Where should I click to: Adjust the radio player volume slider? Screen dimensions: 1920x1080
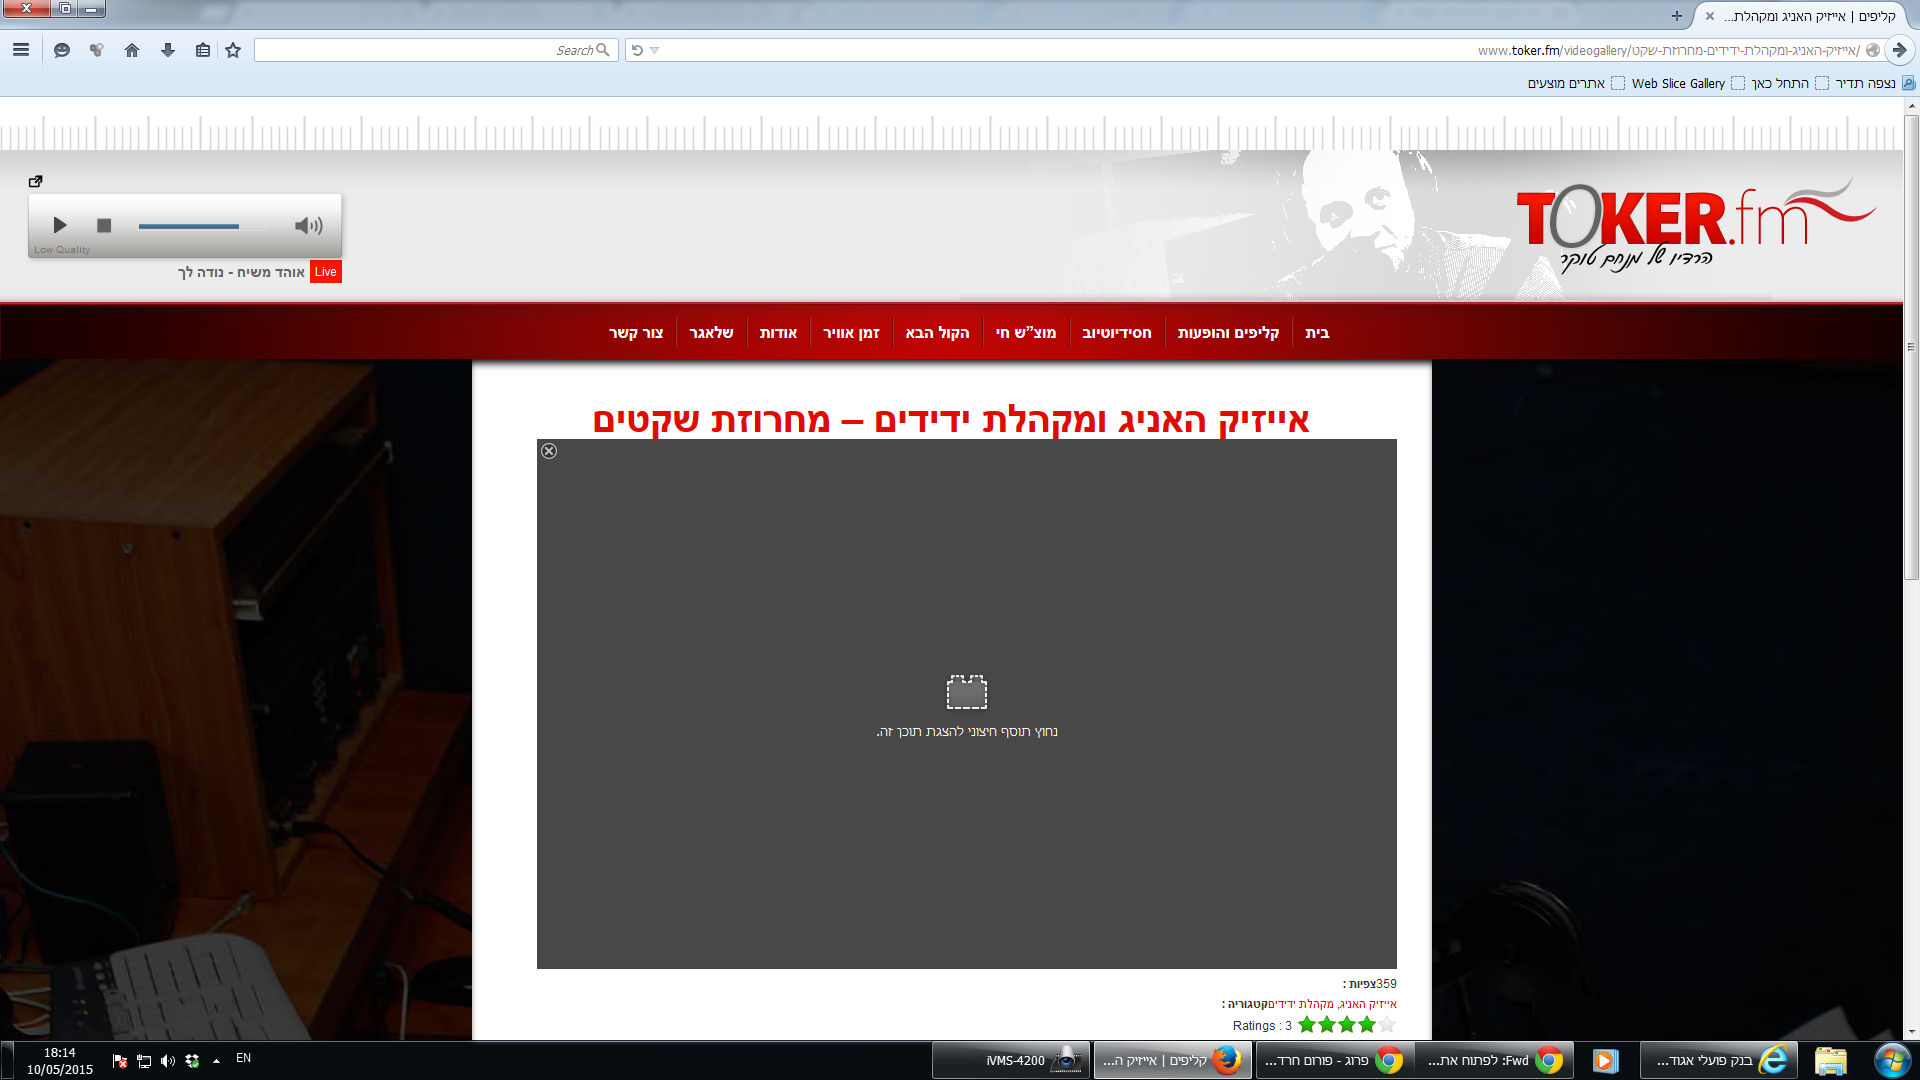200,227
